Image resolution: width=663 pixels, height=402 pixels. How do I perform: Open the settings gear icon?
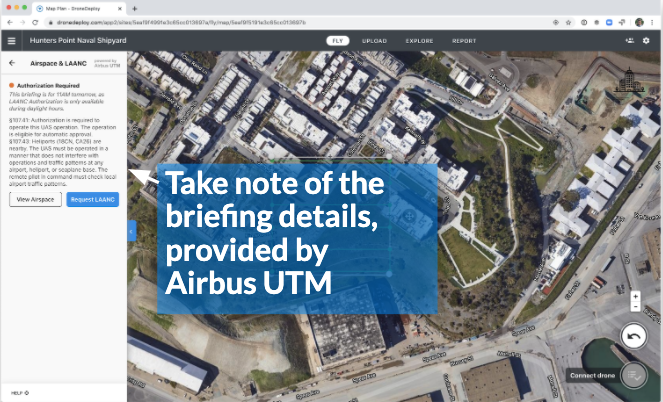point(646,41)
